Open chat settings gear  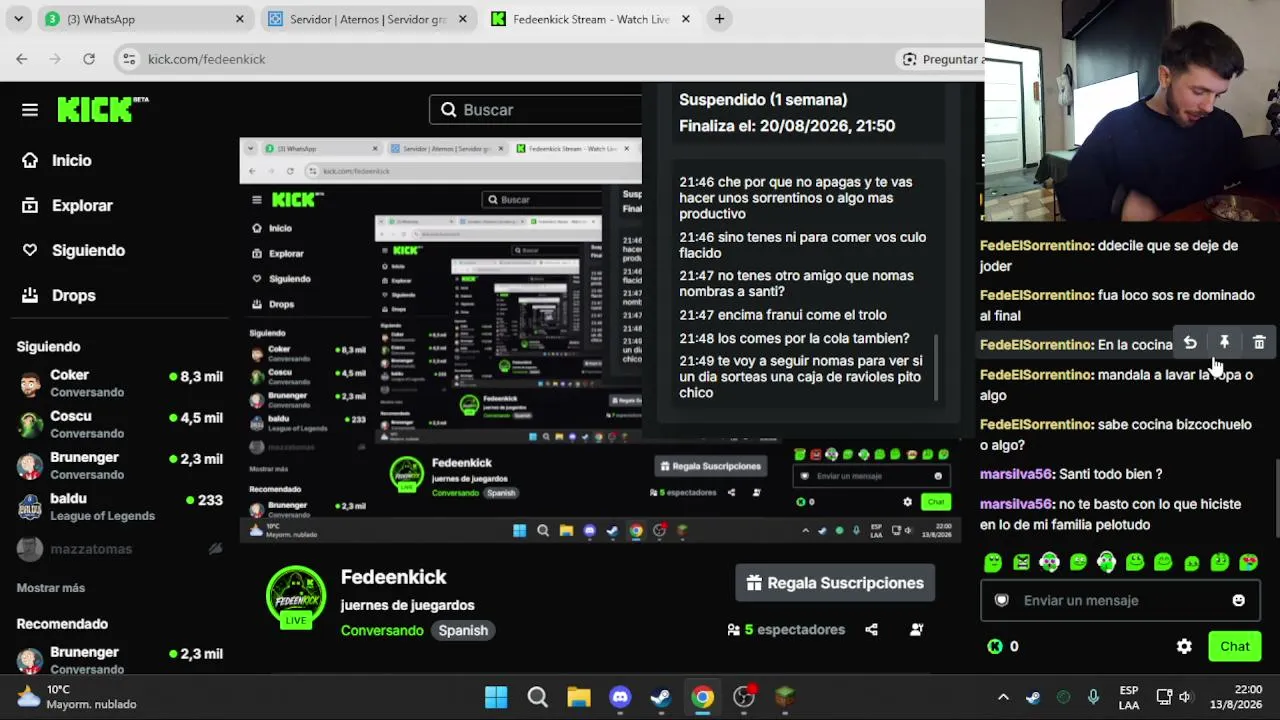point(1184,647)
